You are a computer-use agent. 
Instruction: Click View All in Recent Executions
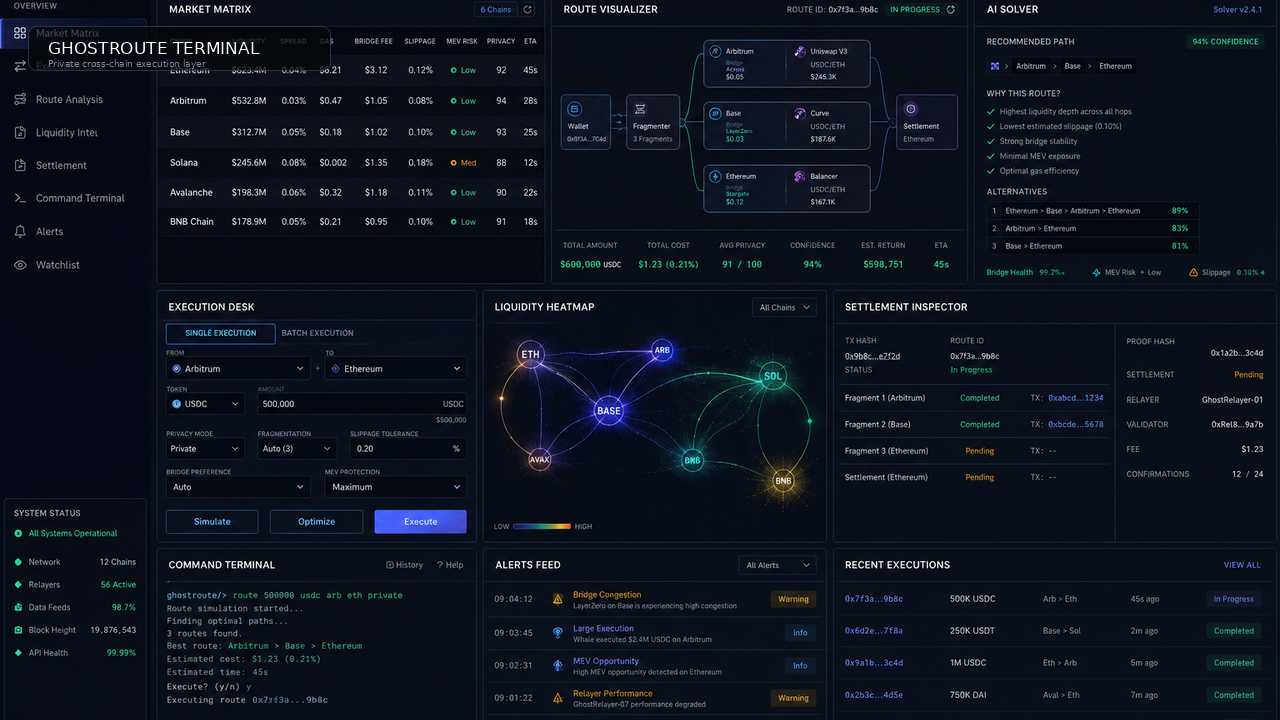pos(1242,565)
